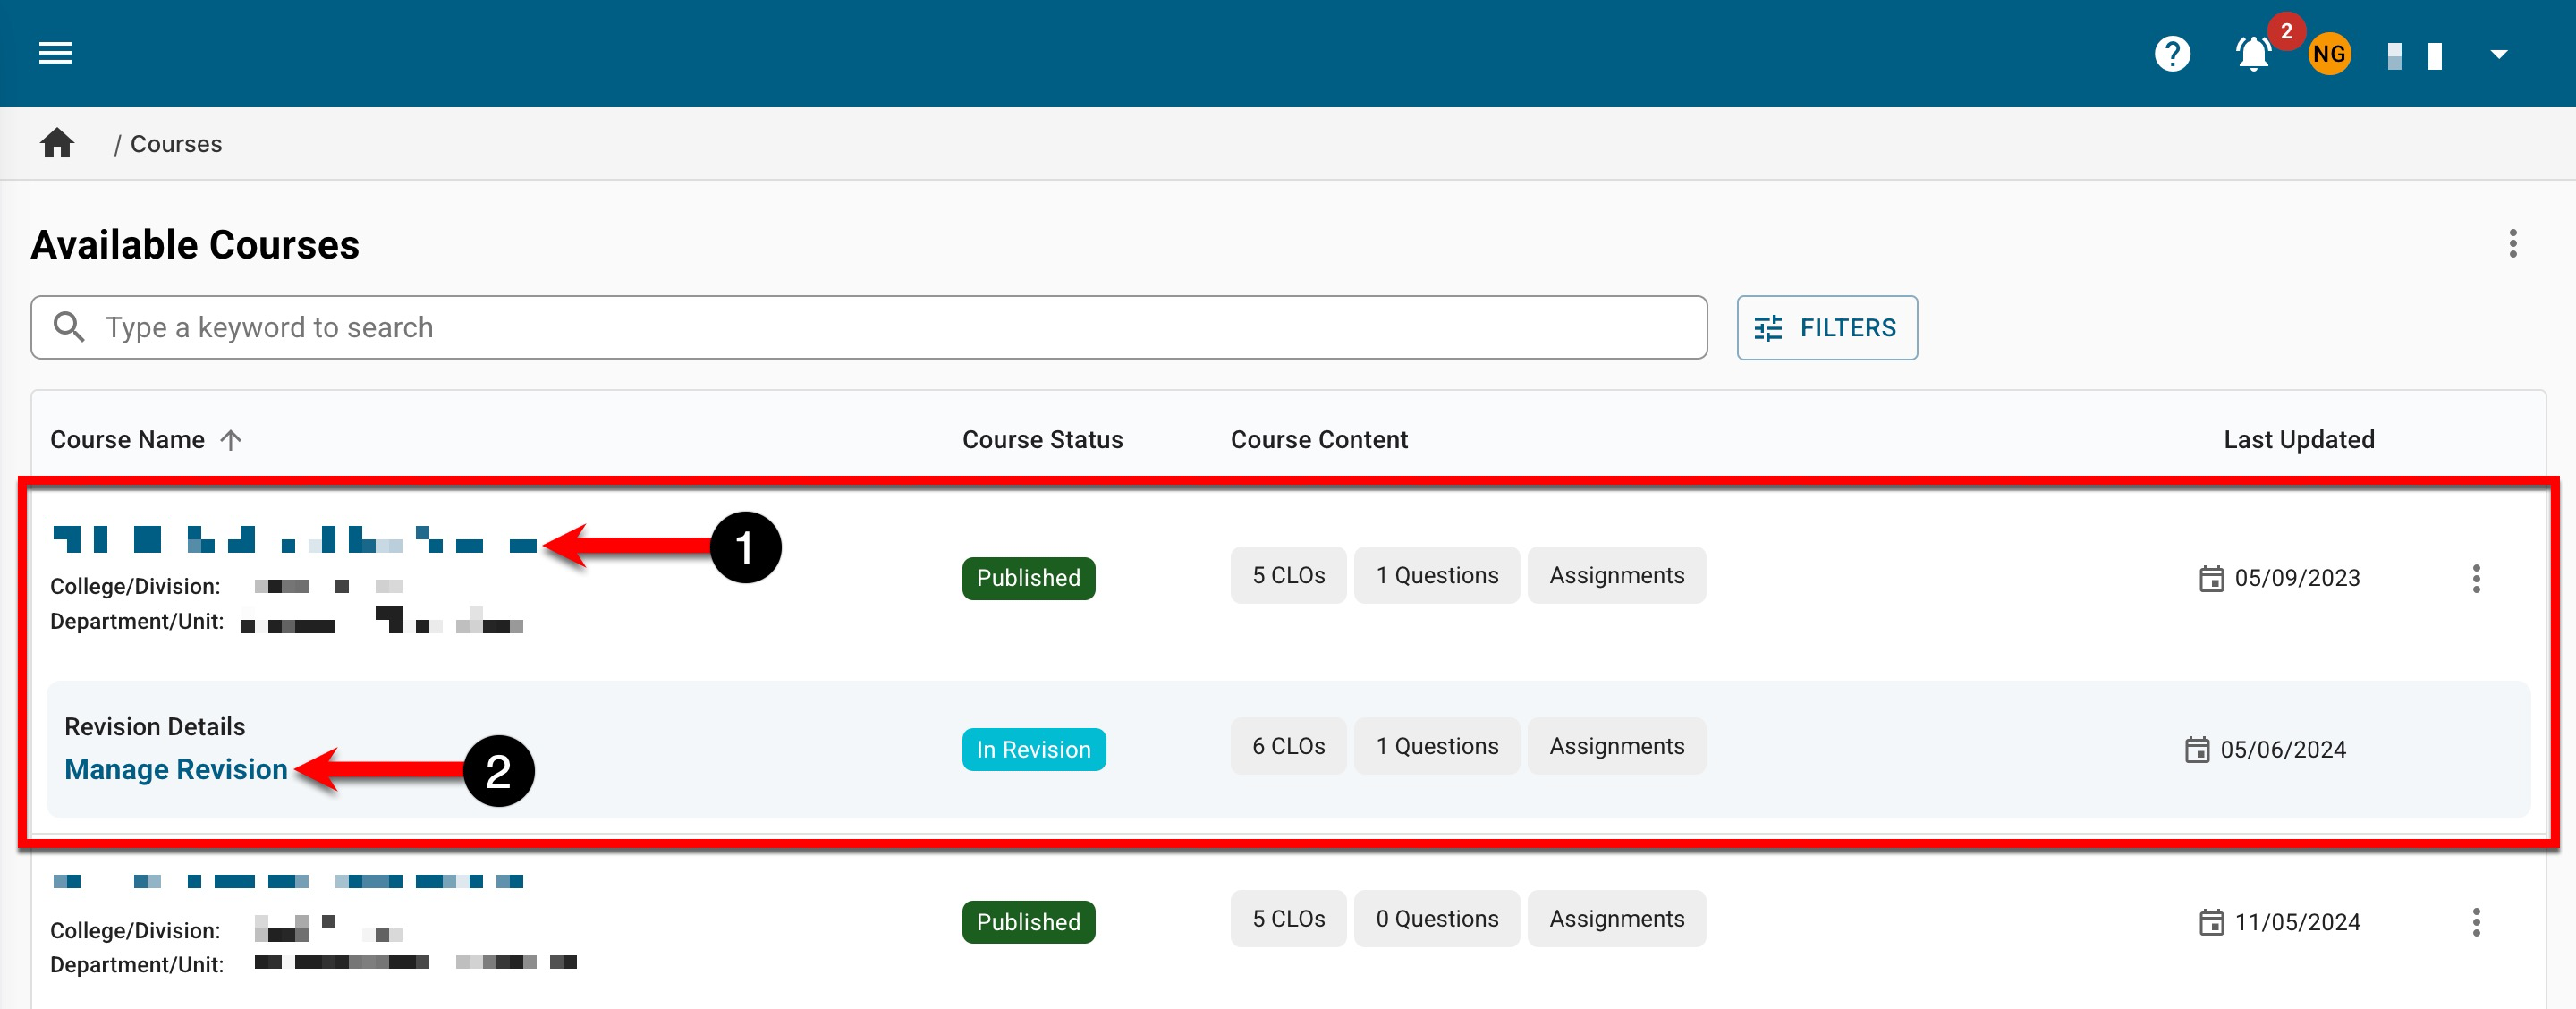
Task: Click the keyword search field
Action: coord(868,328)
